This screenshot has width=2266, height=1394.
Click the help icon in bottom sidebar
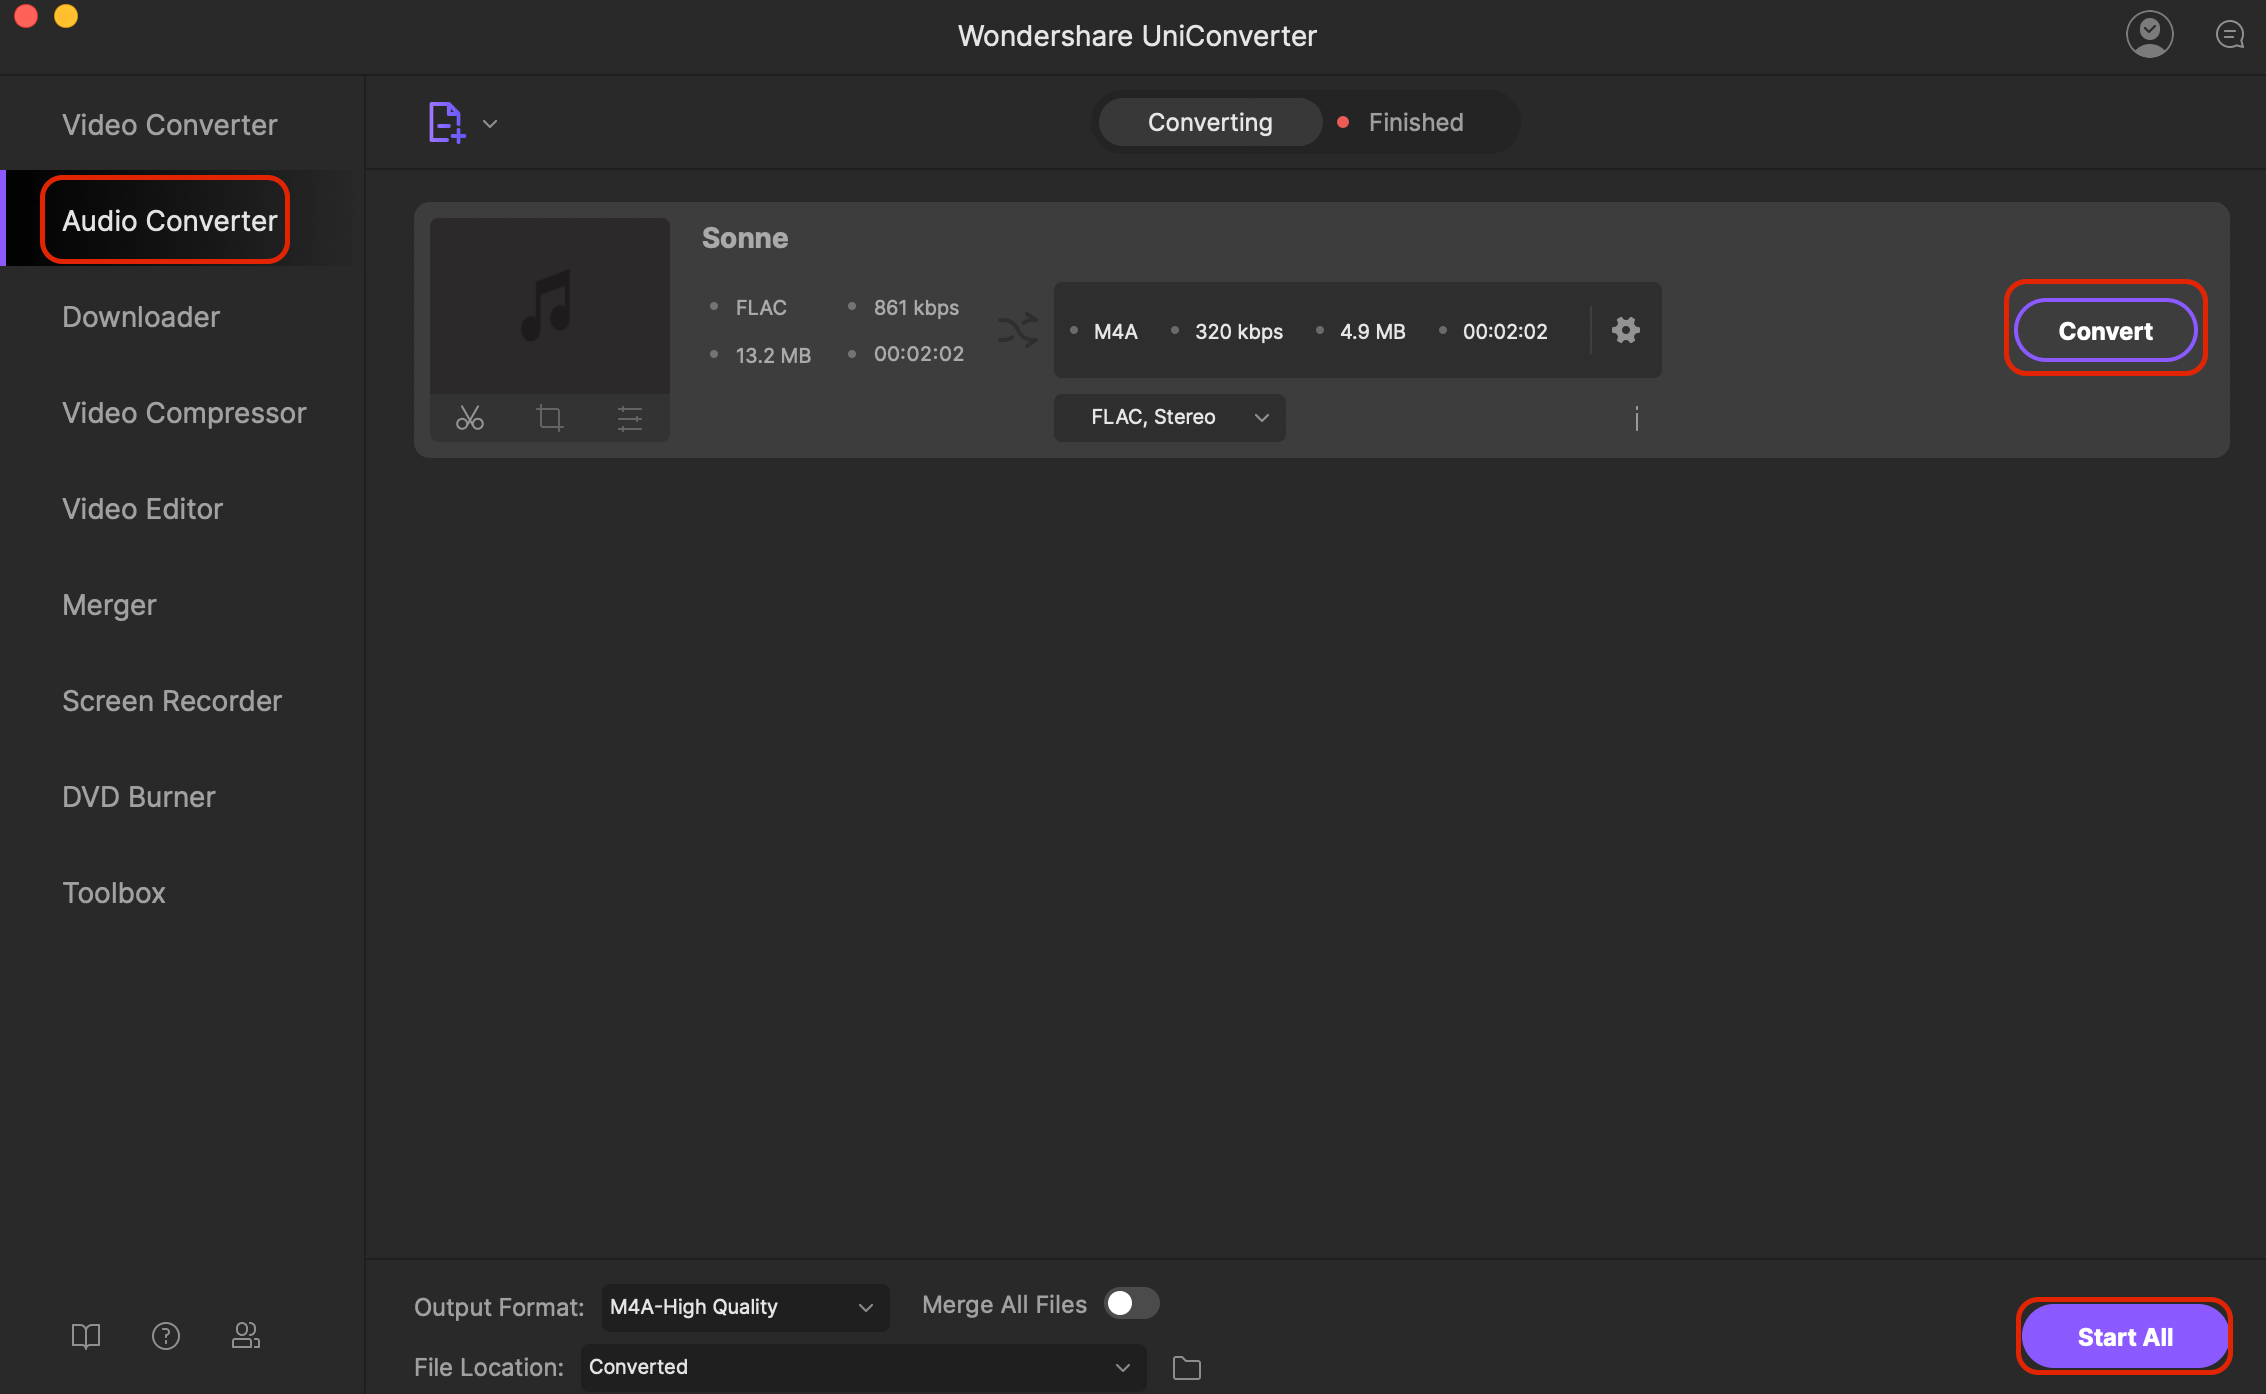pyautogui.click(x=165, y=1334)
